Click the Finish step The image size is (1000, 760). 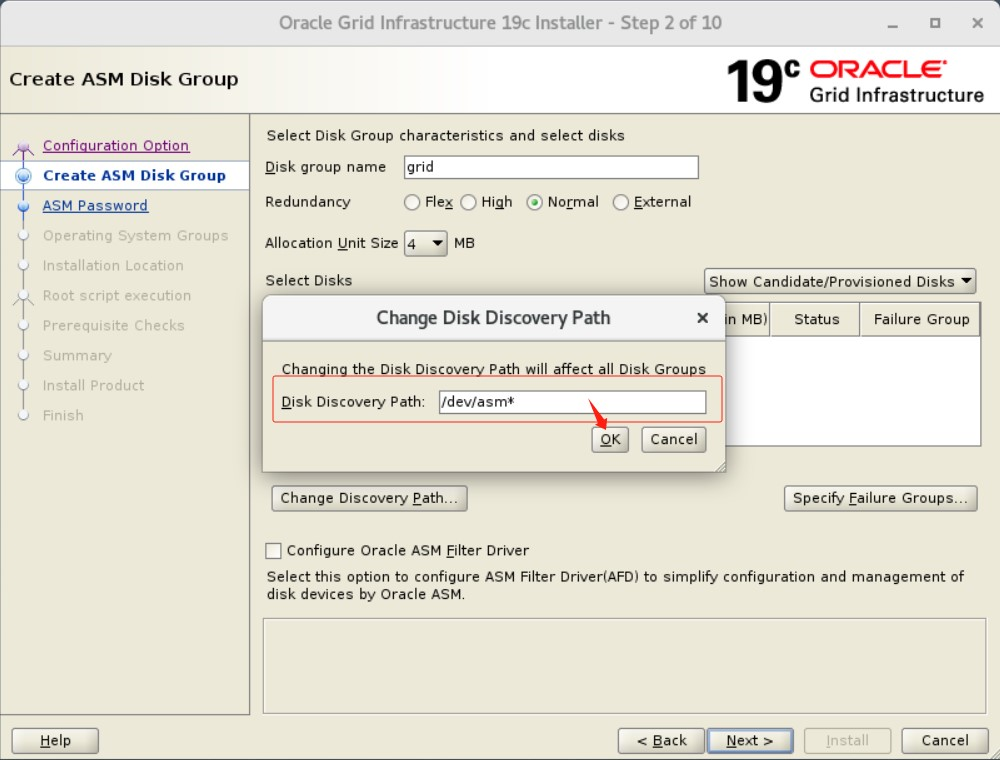(x=63, y=415)
